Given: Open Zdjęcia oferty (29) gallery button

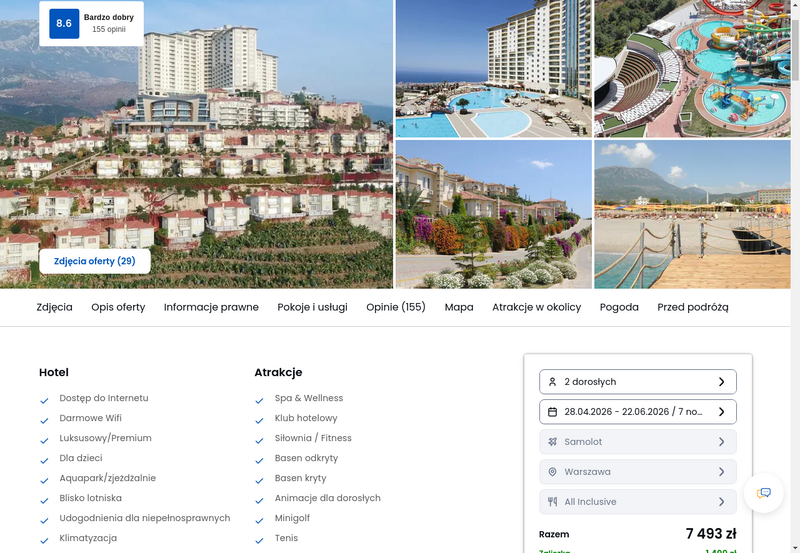Looking at the screenshot, I should coord(95,261).
